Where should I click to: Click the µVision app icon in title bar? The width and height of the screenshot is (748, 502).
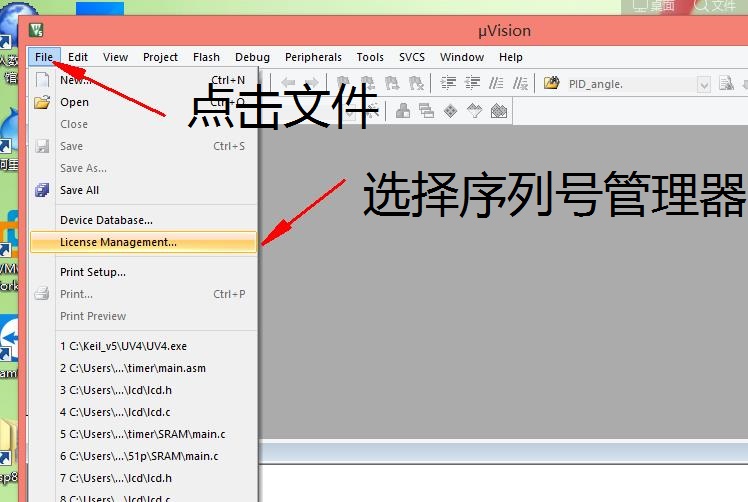click(x=36, y=30)
